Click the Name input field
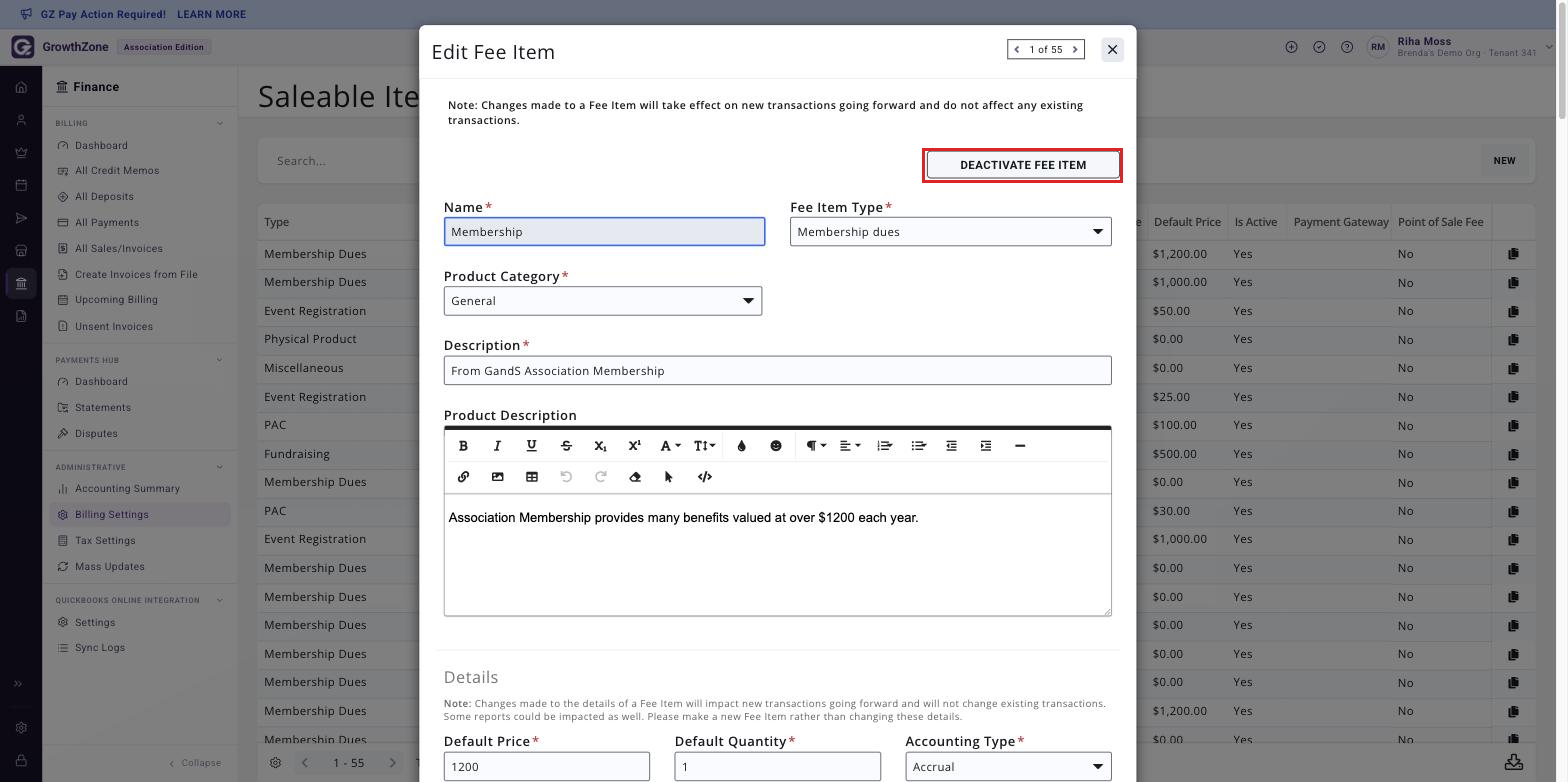 pyautogui.click(x=604, y=232)
